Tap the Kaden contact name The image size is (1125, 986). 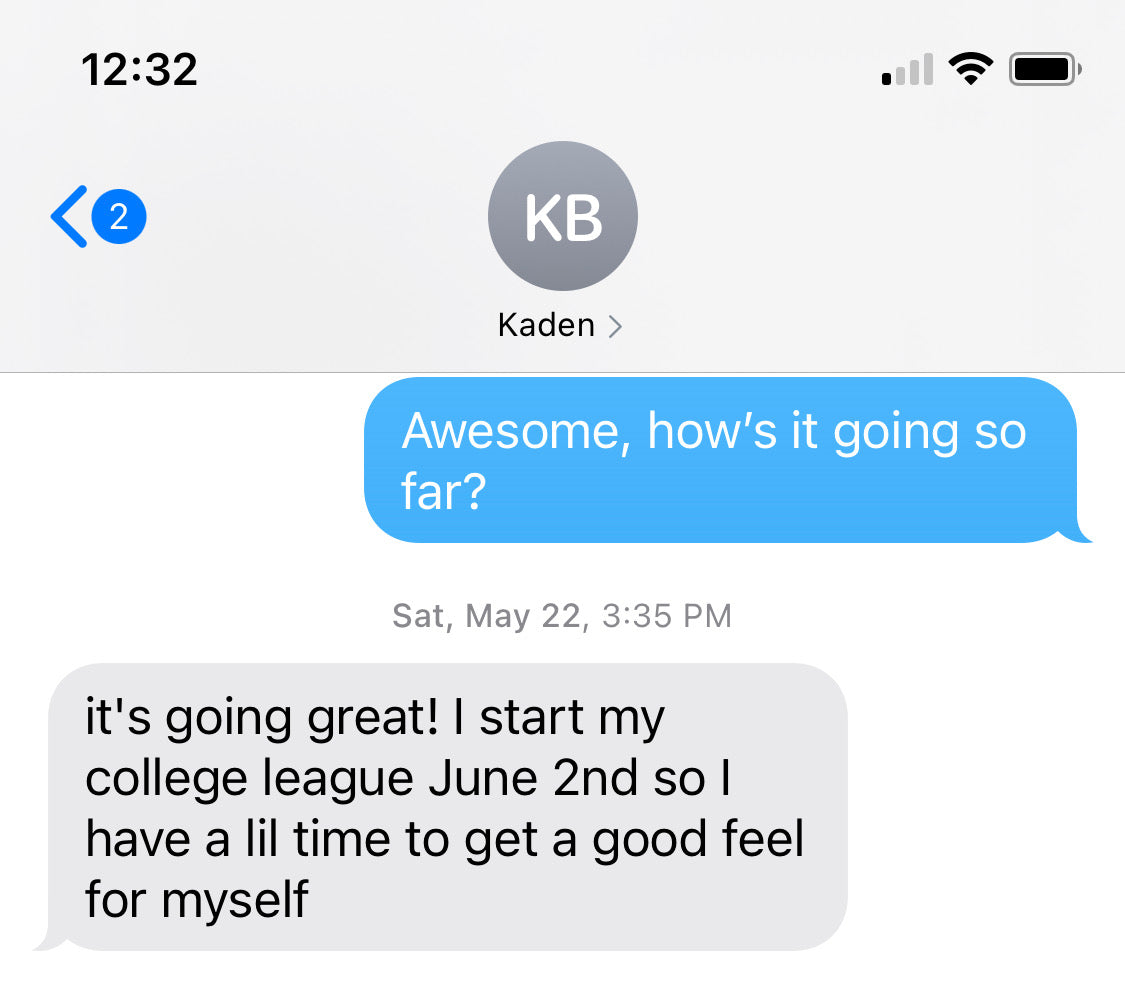coord(547,325)
